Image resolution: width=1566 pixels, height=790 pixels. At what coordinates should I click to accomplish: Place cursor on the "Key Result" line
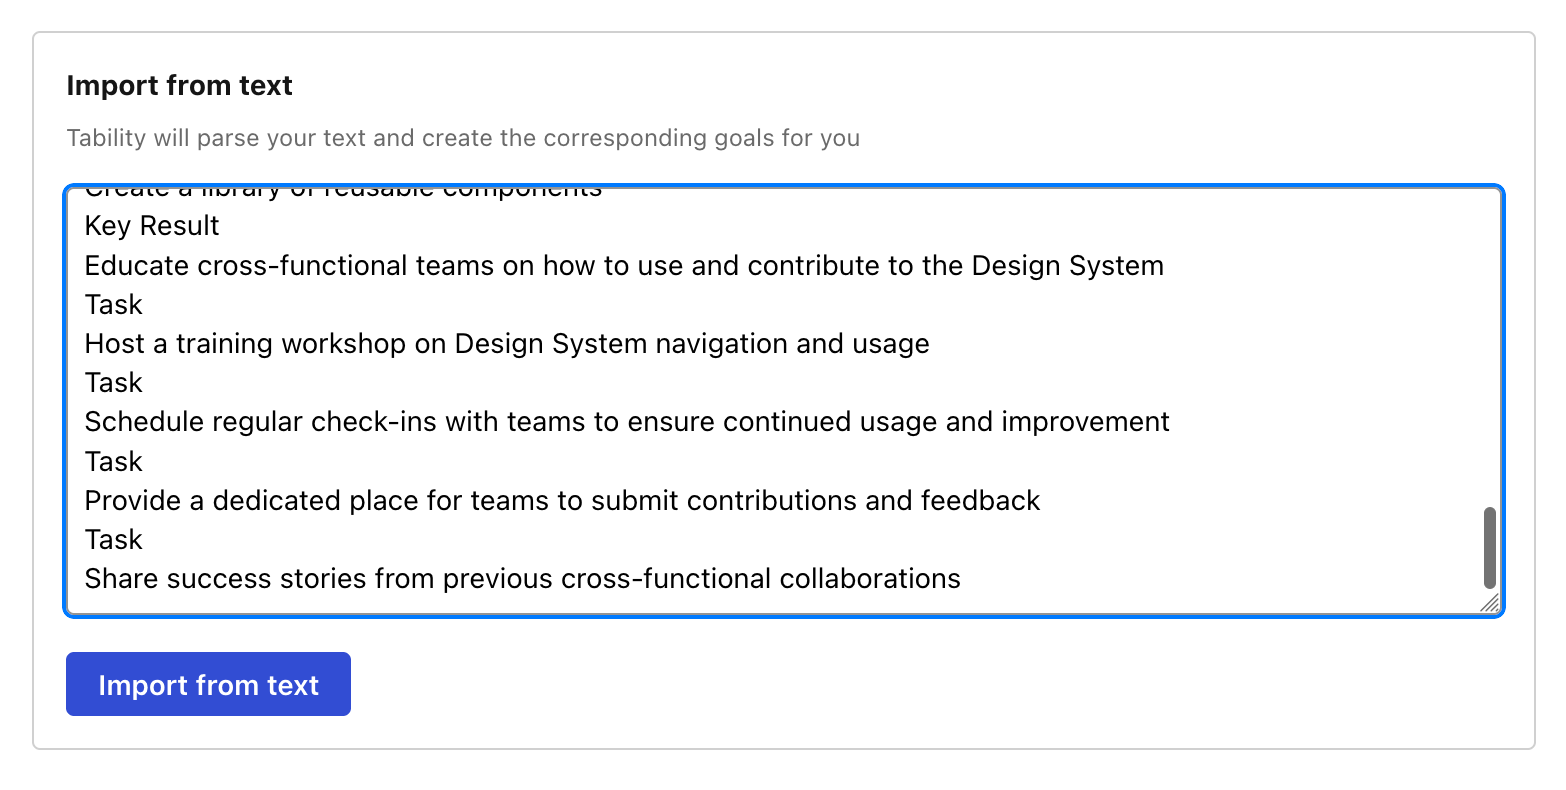coord(152,226)
